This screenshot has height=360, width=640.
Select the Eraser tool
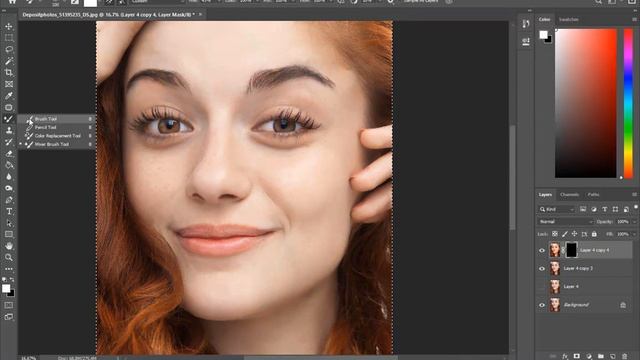pyautogui.click(x=9, y=154)
